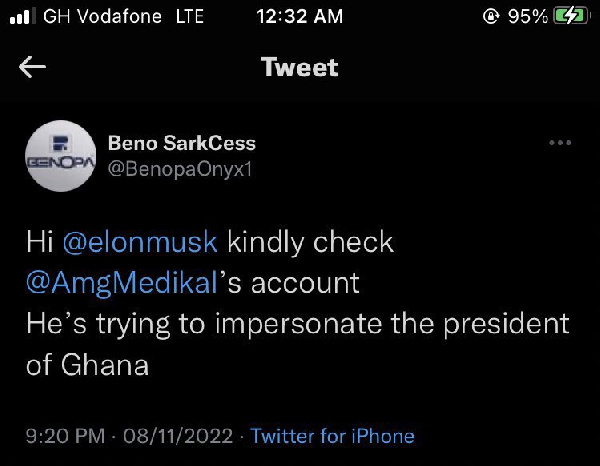Viewport: 600px width, 466px height.
Task: Tap the 95% battery percentage
Action: coord(528,16)
